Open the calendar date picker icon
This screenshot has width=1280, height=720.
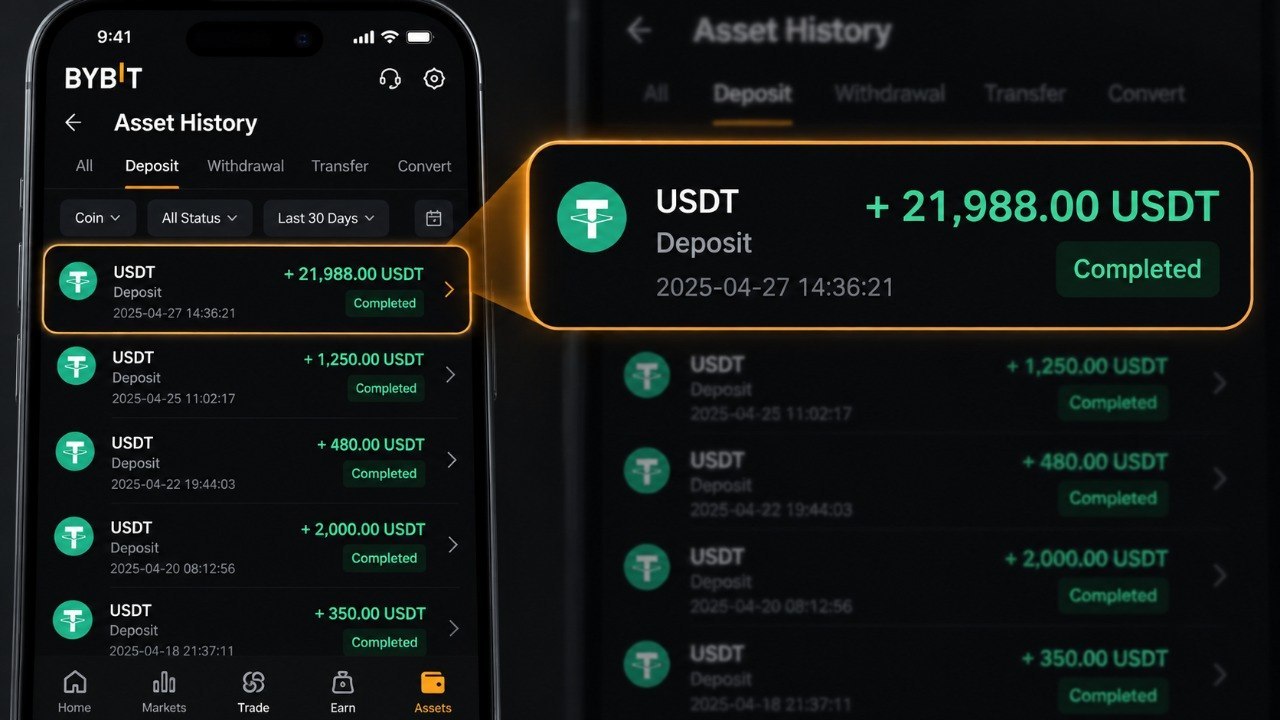[x=434, y=218]
